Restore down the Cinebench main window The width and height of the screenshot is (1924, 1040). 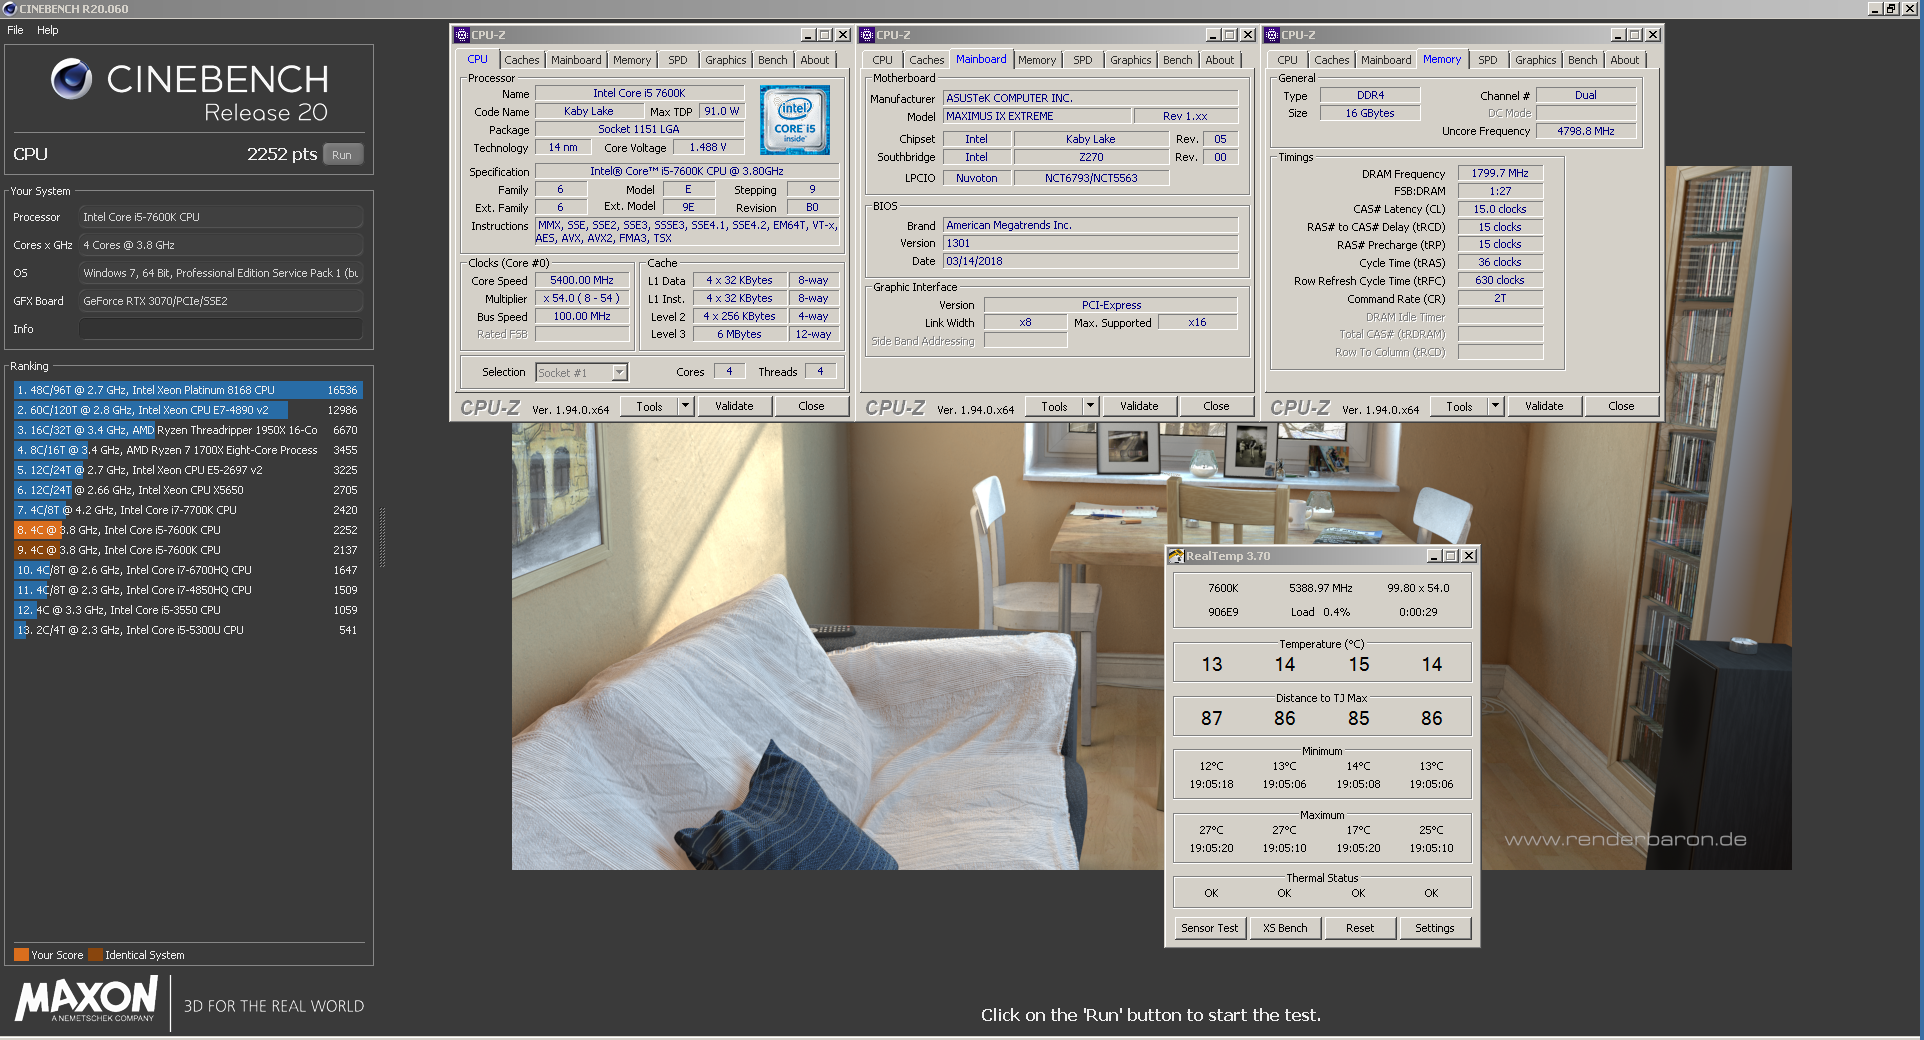pyautogui.click(x=1890, y=9)
